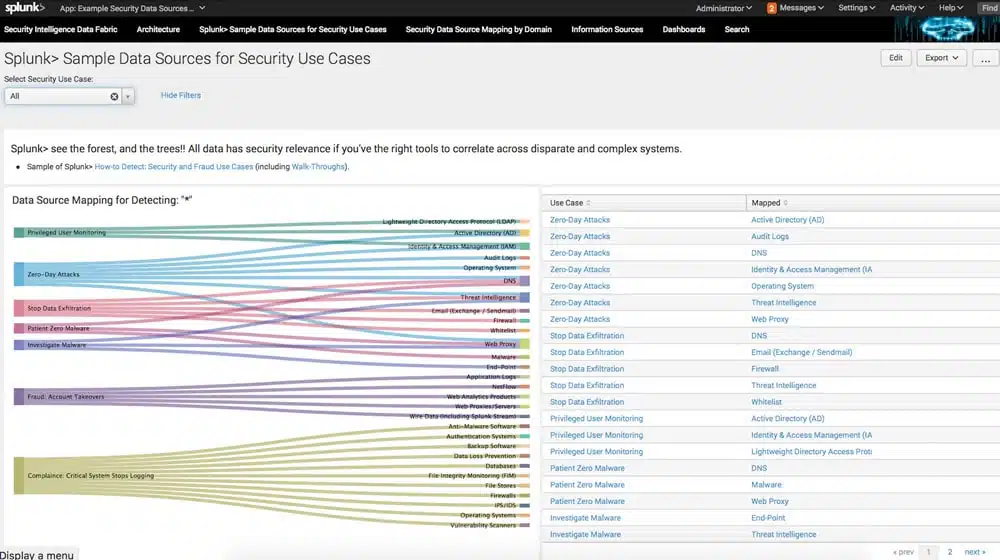Go to page 2 of the table
The height and width of the screenshot is (560, 1000).
(950, 552)
